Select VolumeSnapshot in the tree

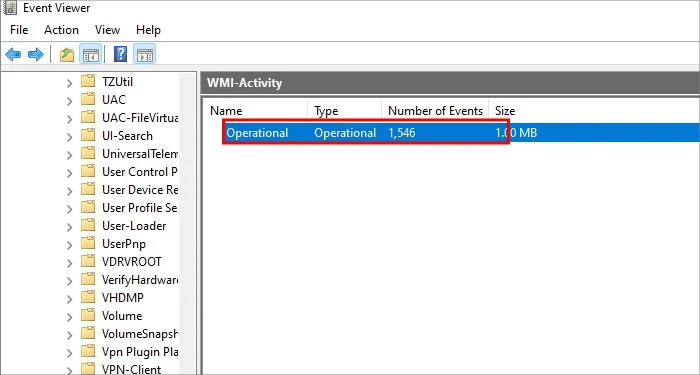(140, 334)
